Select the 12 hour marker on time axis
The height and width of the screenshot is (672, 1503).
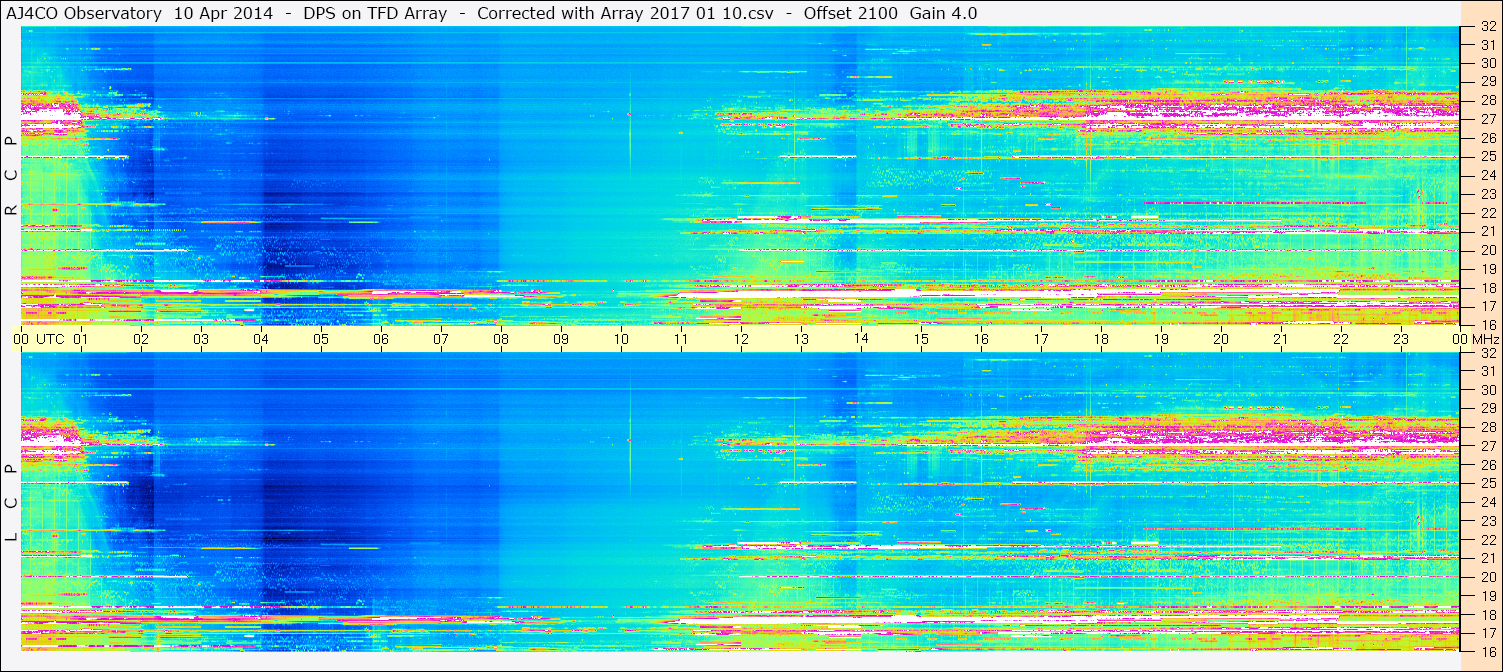(741, 339)
